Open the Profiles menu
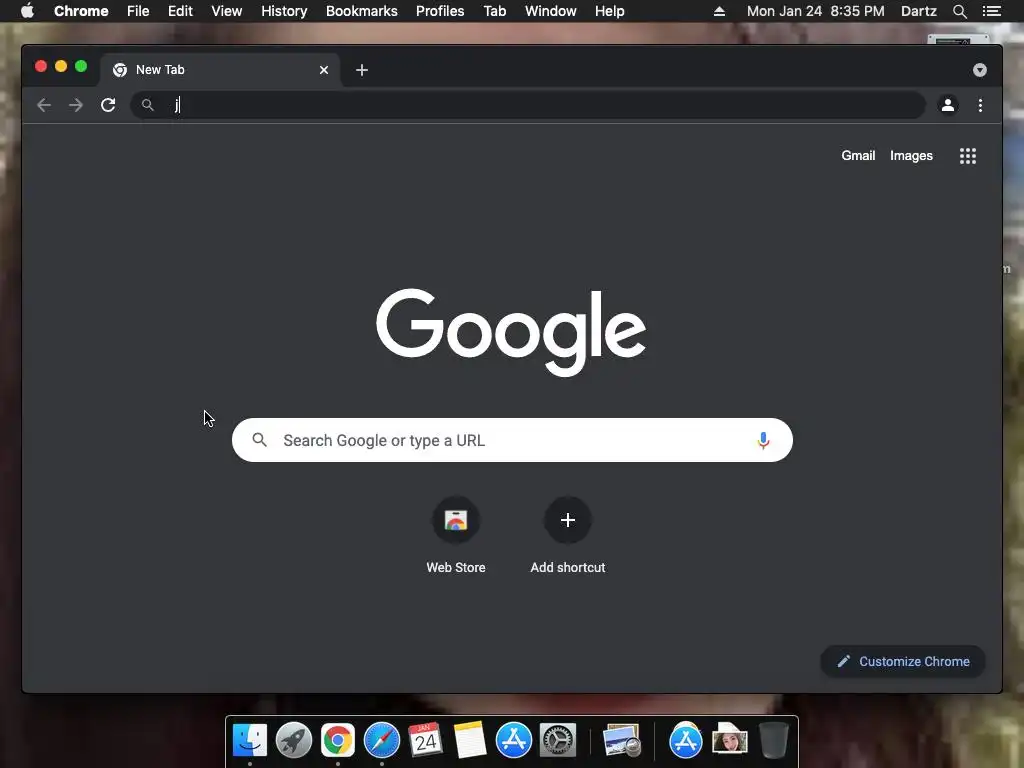This screenshot has height=768, width=1024. (440, 11)
